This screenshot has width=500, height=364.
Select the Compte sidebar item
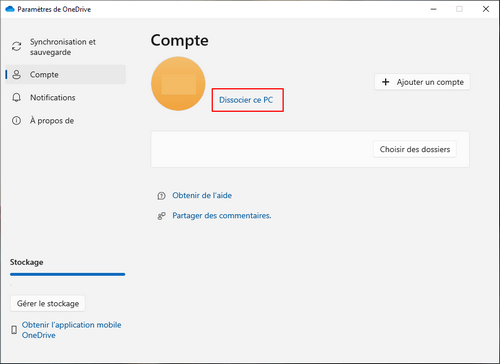66,74
